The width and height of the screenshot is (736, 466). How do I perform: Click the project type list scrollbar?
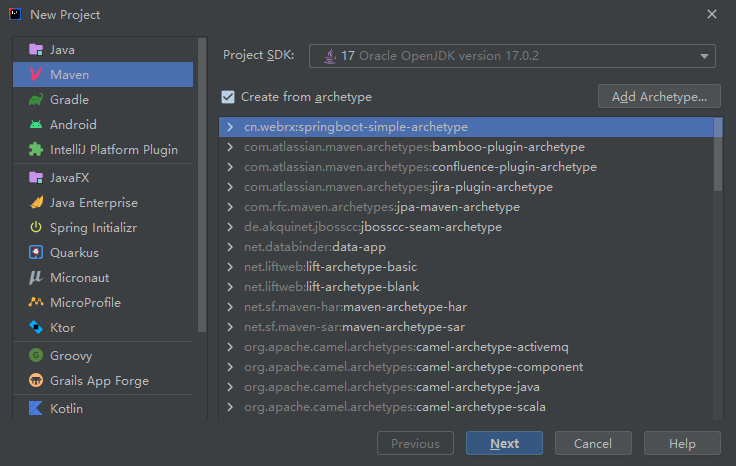[x=202, y=185]
